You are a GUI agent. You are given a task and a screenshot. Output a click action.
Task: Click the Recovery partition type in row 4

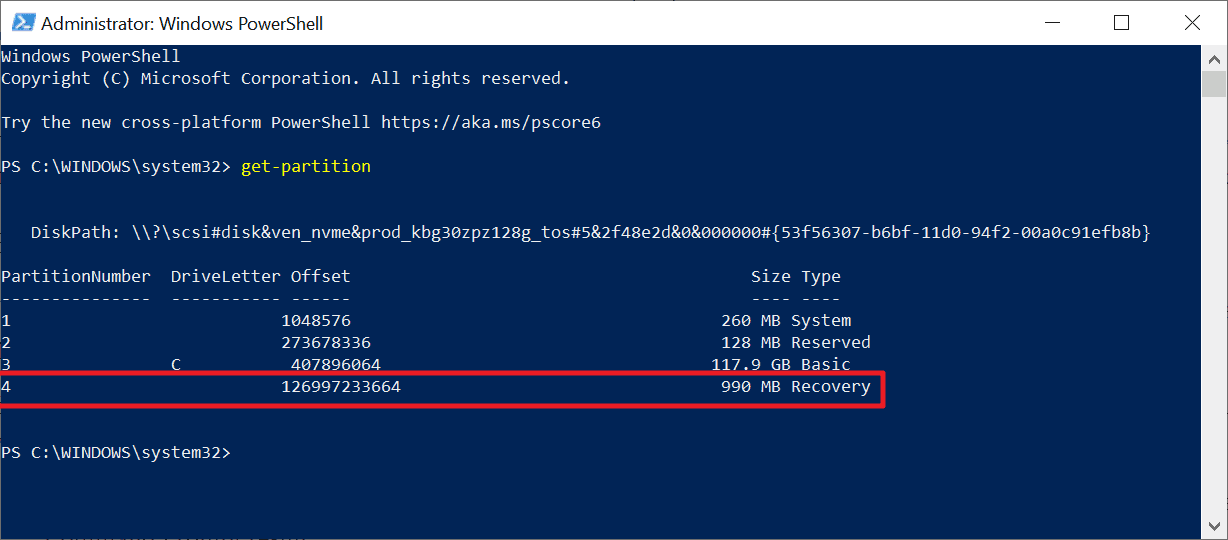point(831,386)
